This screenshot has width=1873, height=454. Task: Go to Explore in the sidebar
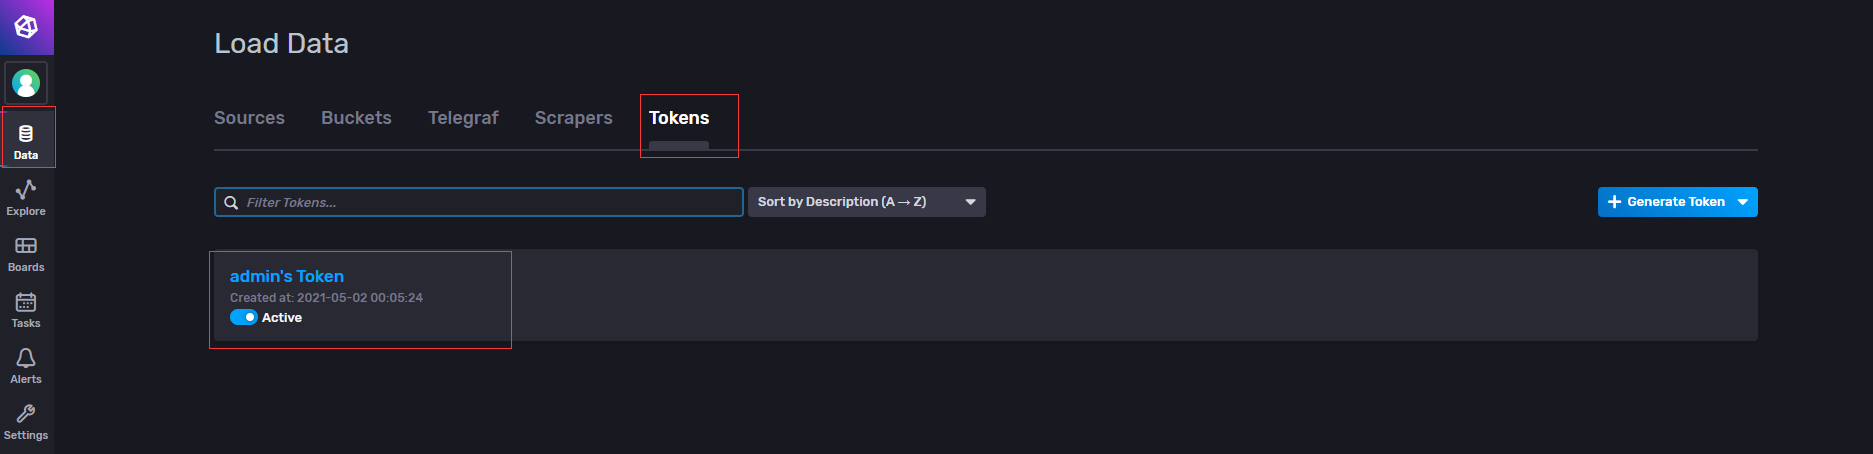[x=26, y=197]
